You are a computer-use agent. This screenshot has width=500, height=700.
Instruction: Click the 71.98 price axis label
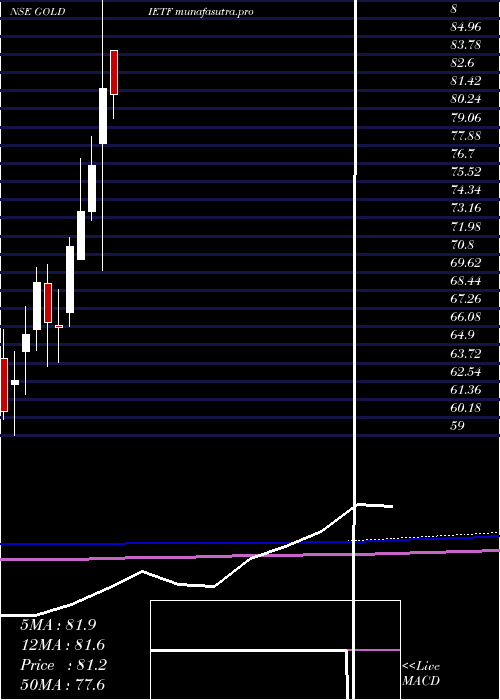pos(466,226)
